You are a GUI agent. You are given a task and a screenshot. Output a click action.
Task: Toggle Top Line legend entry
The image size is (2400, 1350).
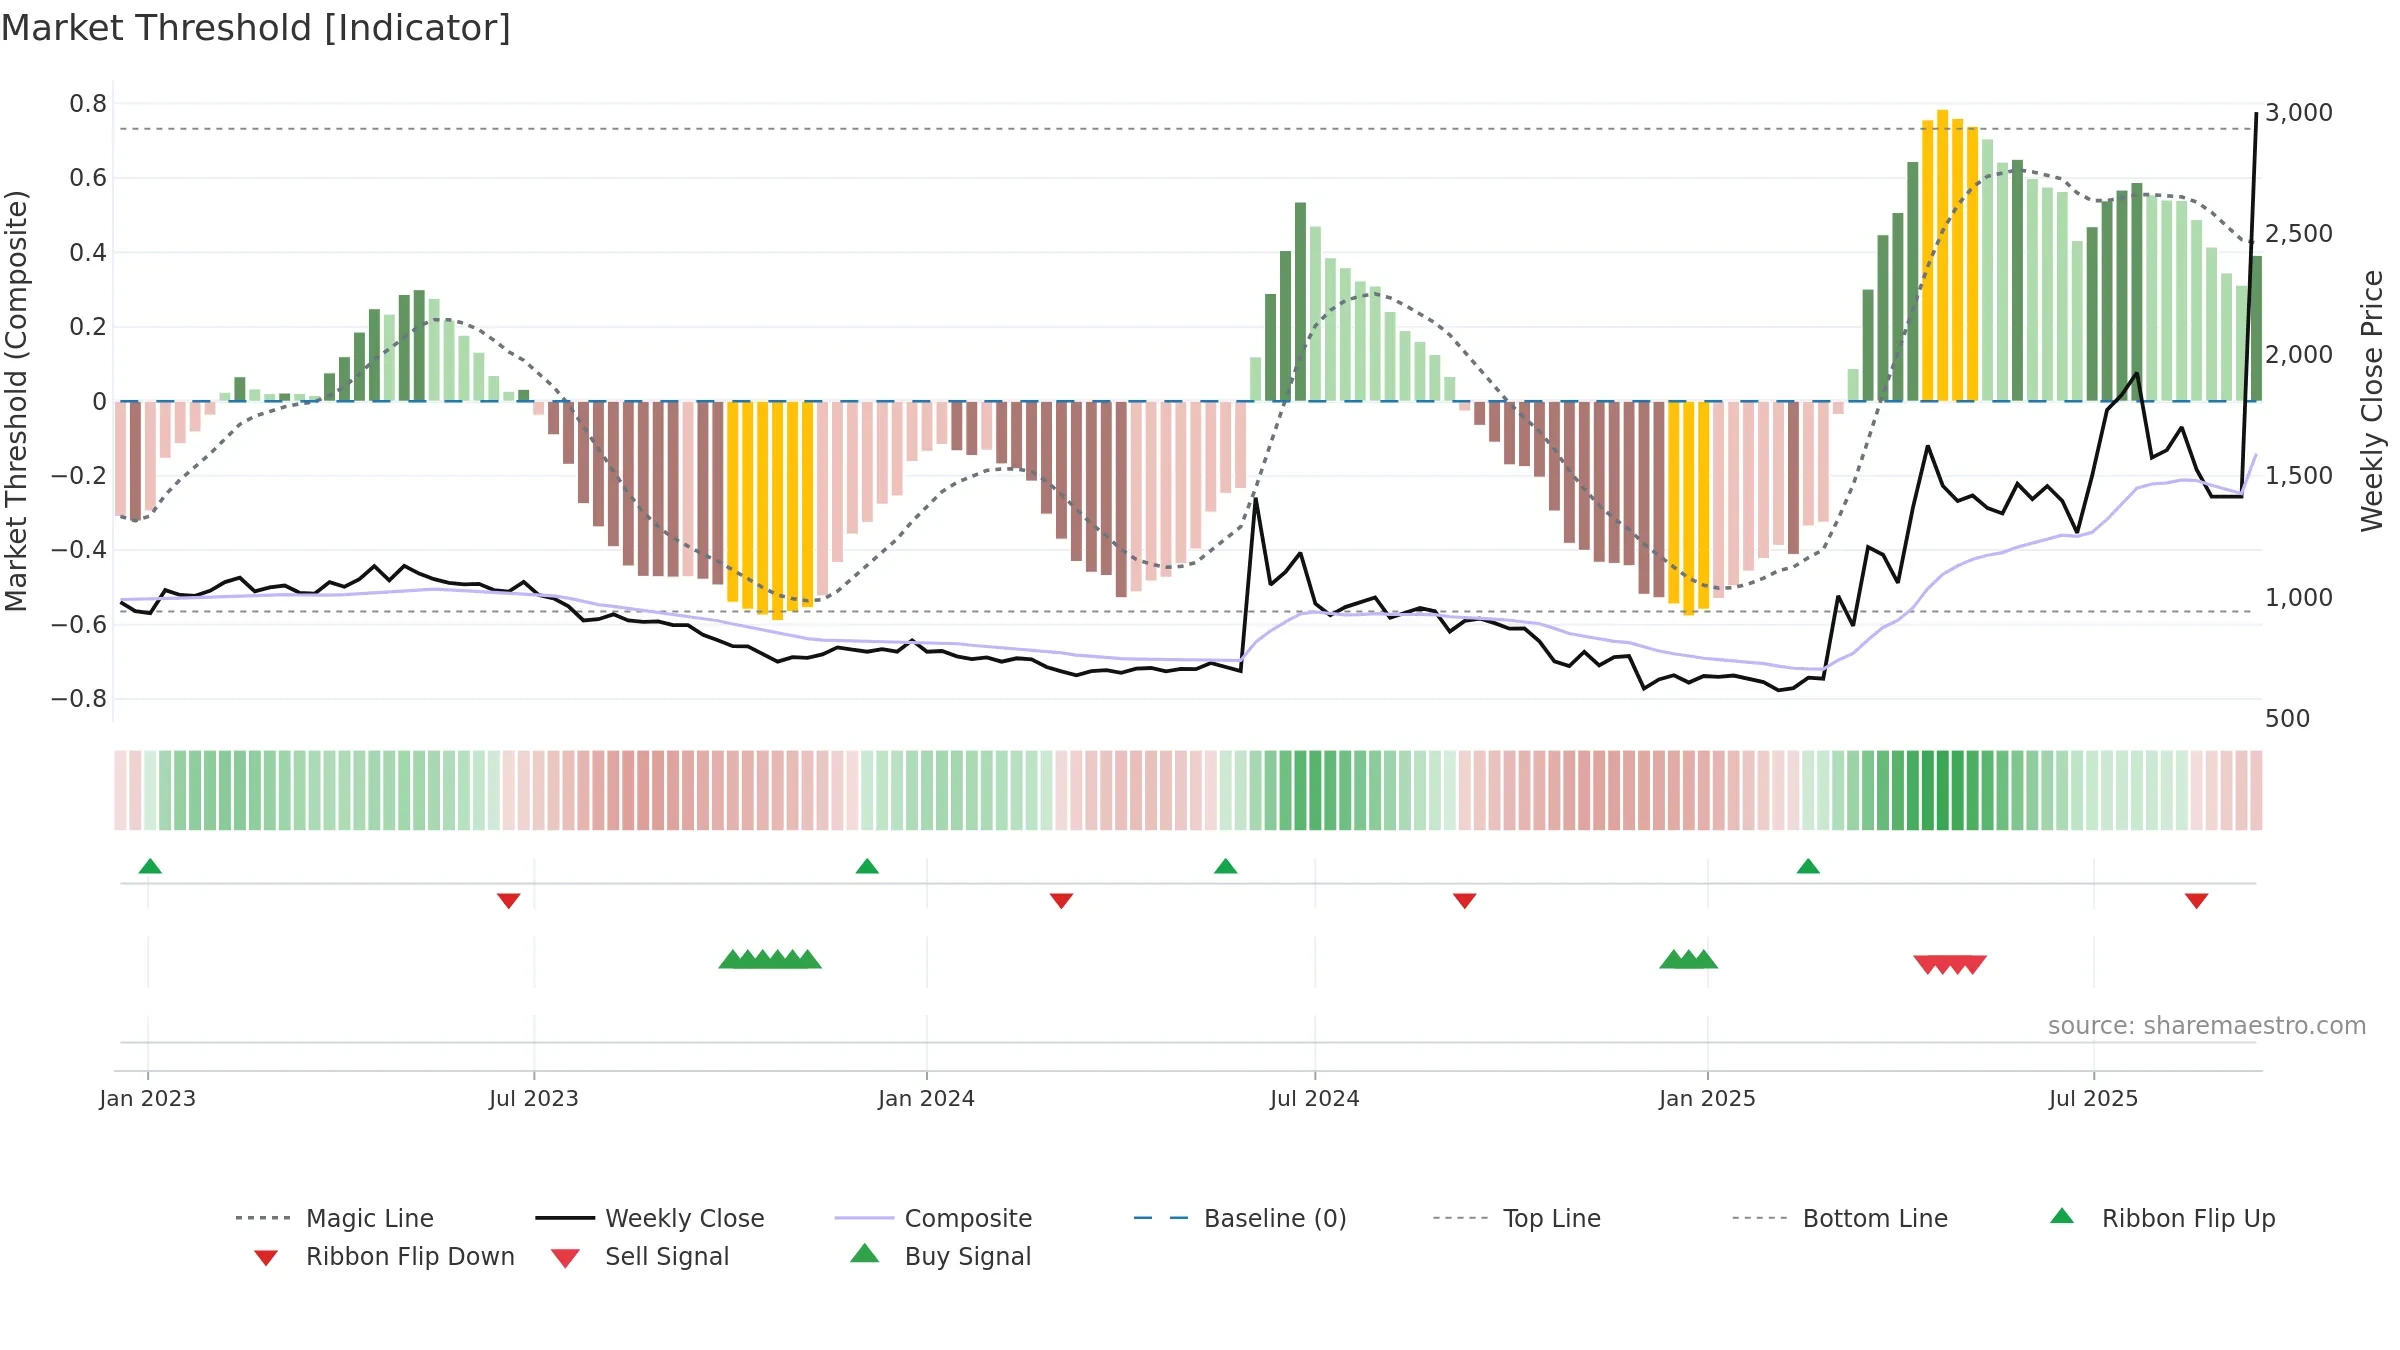click(1516, 1218)
